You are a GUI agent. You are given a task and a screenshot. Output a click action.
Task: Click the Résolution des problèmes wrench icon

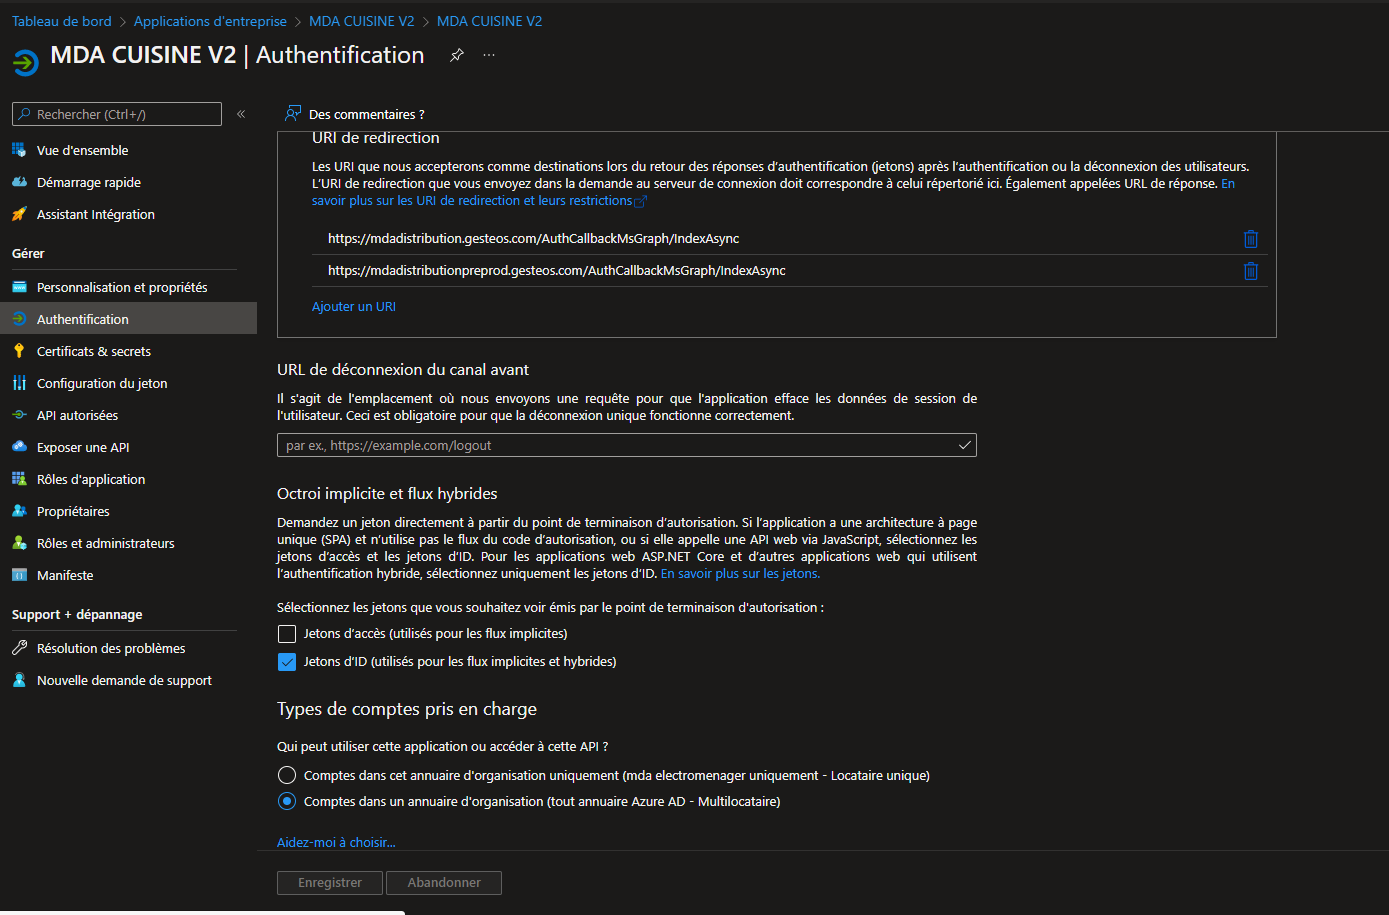(x=19, y=648)
